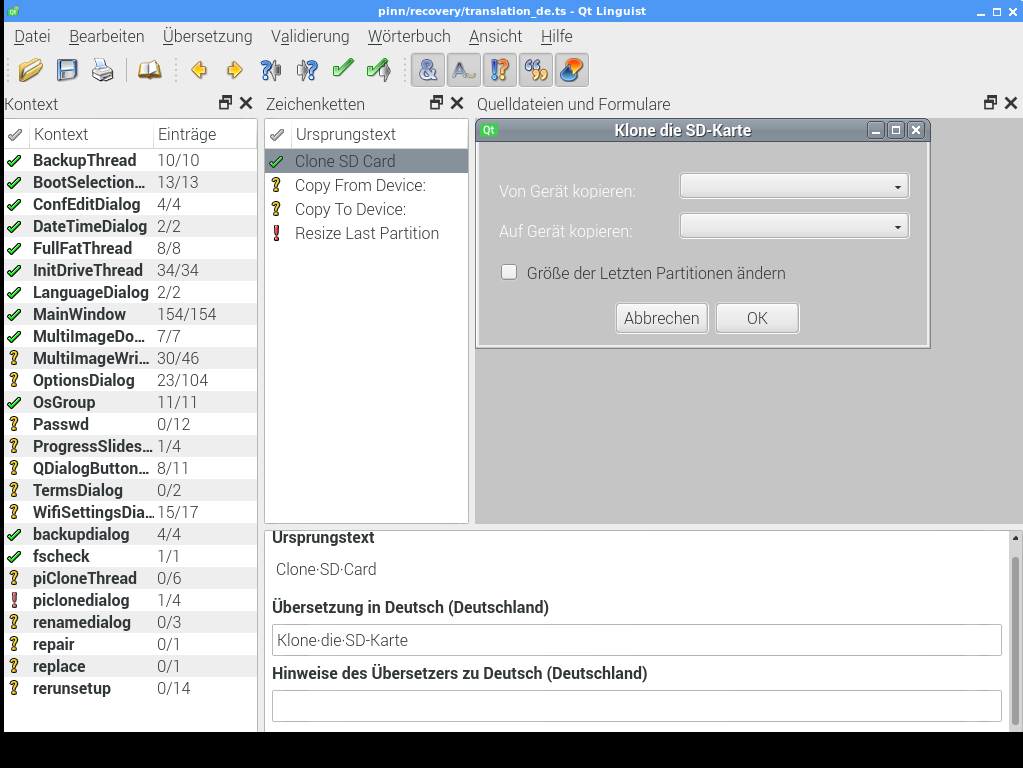Select the renamedialog context
Viewport: 1023px width, 768px height.
click(x=130, y=622)
